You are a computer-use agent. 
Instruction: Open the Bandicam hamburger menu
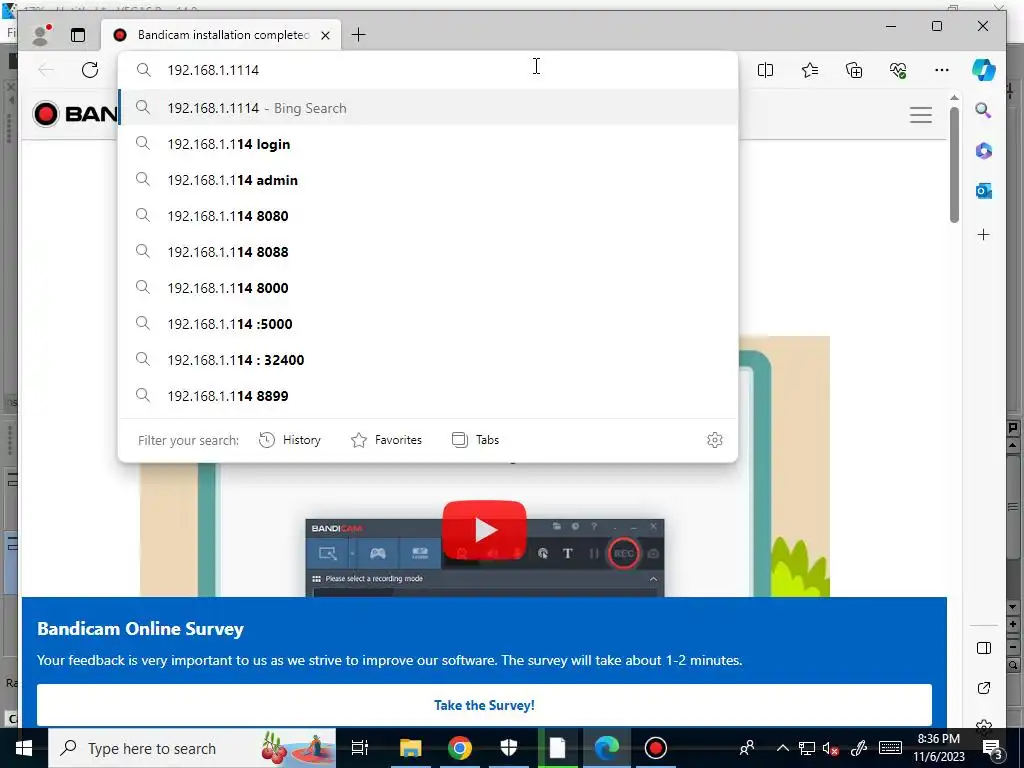(x=920, y=115)
